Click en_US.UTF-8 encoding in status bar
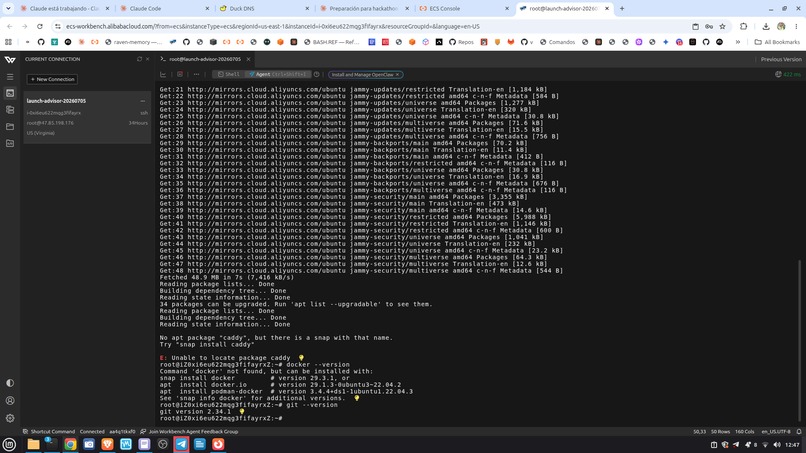806x453 pixels. click(x=776, y=431)
